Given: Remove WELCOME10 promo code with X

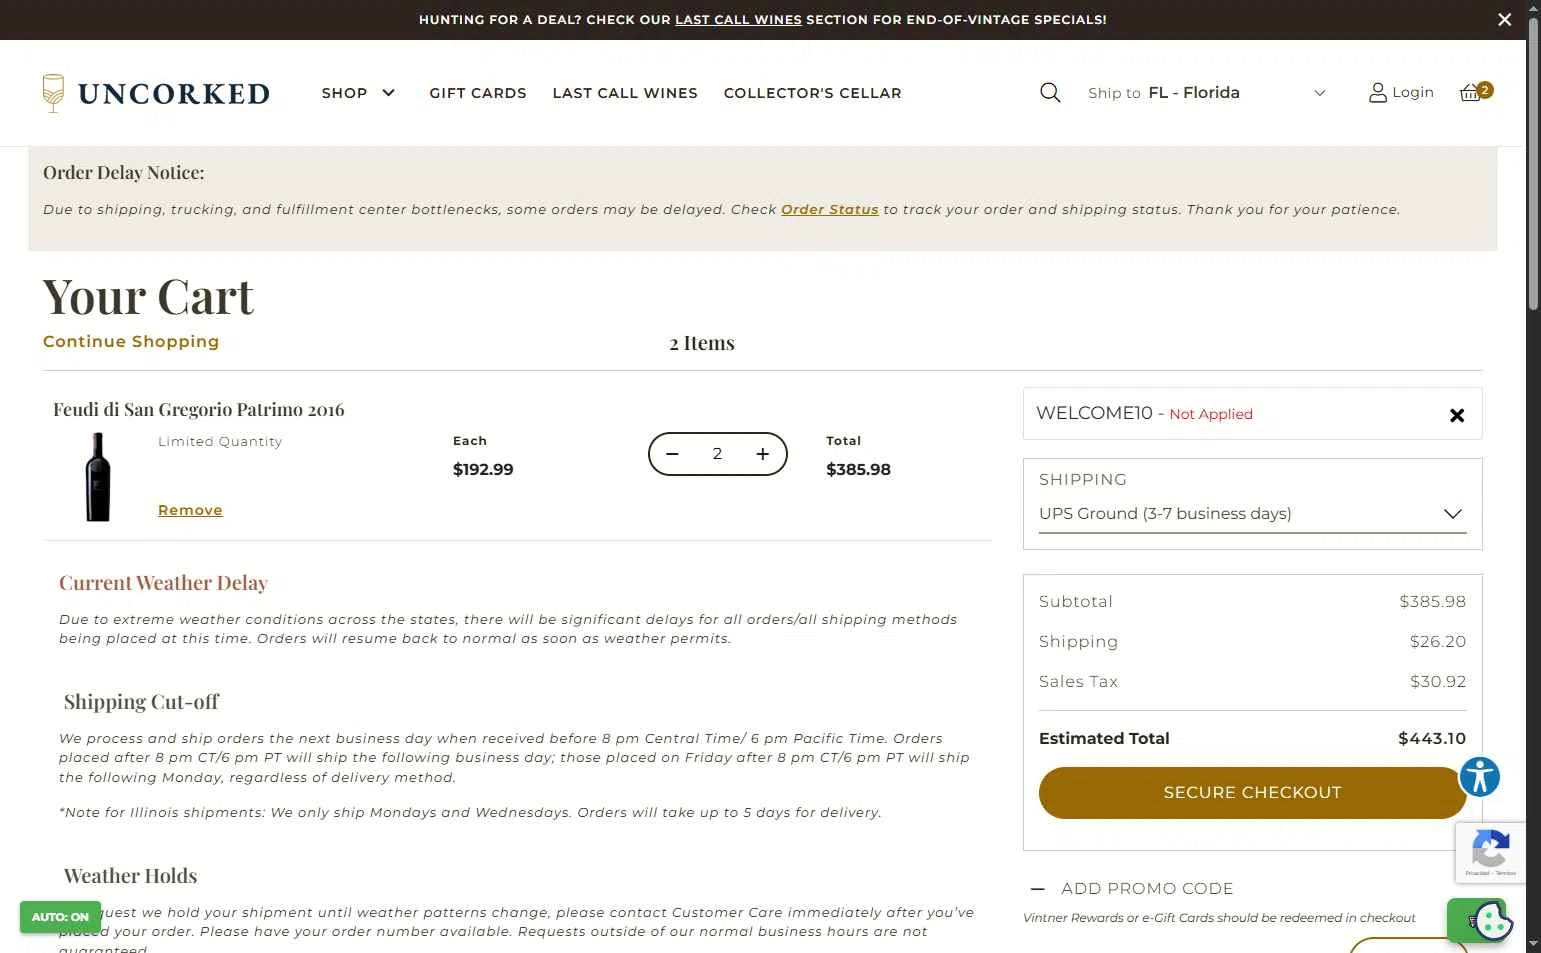Looking at the screenshot, I should (x=1457, y=415).
